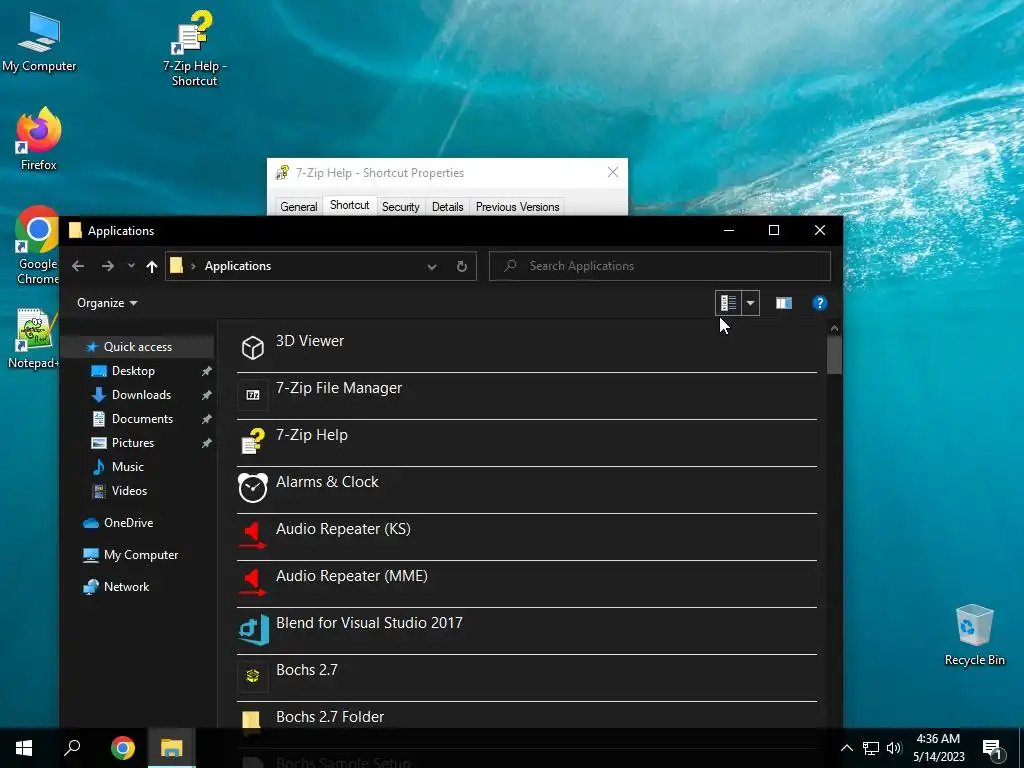Select the 7-Zip File Manager icon
The width and height of the screenshot is (1024, 768).
pos(253,395)
